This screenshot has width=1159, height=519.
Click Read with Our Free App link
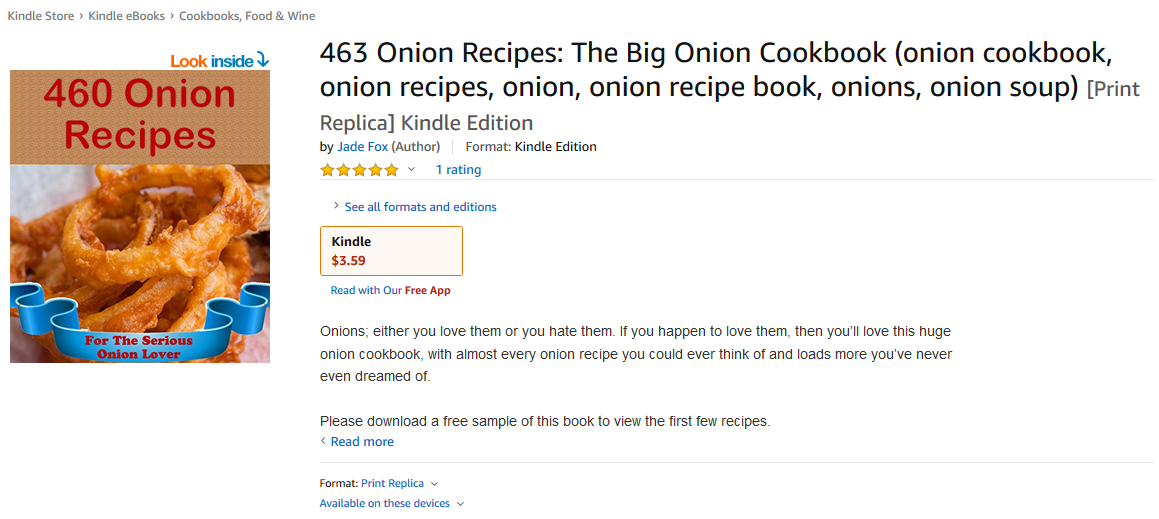[390, 291]
